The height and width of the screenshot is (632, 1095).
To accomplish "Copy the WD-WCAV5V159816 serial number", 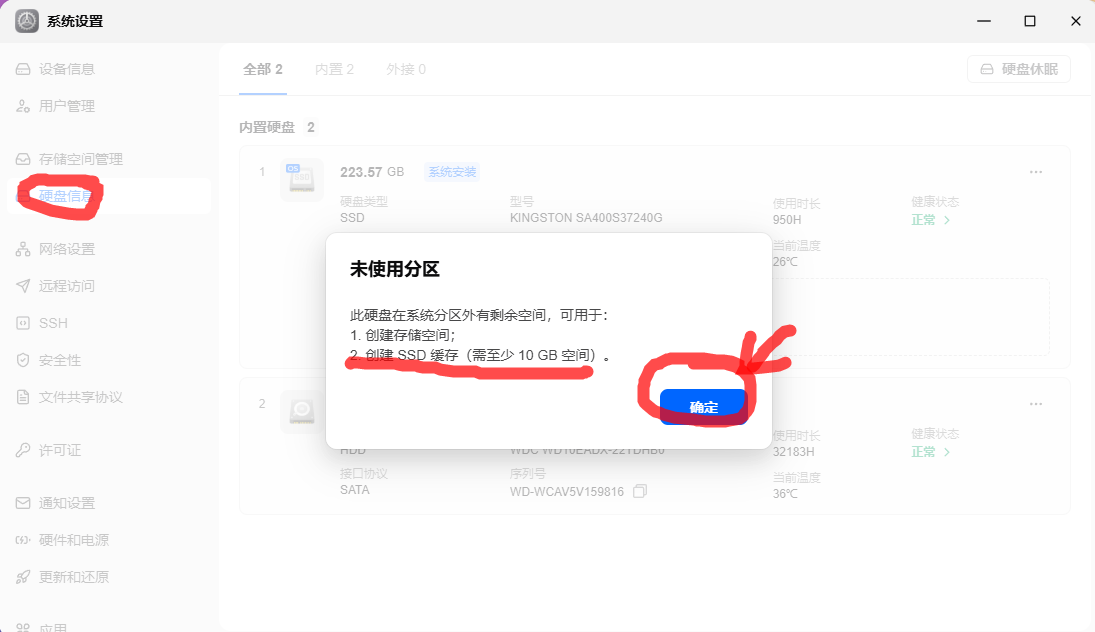I will tap(640, 492).
